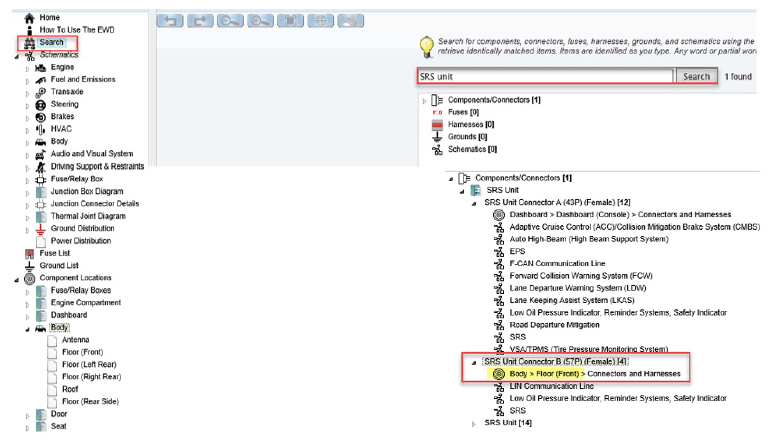Open Dashboard (Console) Connectors and Harnesses link

coord(620,215)
